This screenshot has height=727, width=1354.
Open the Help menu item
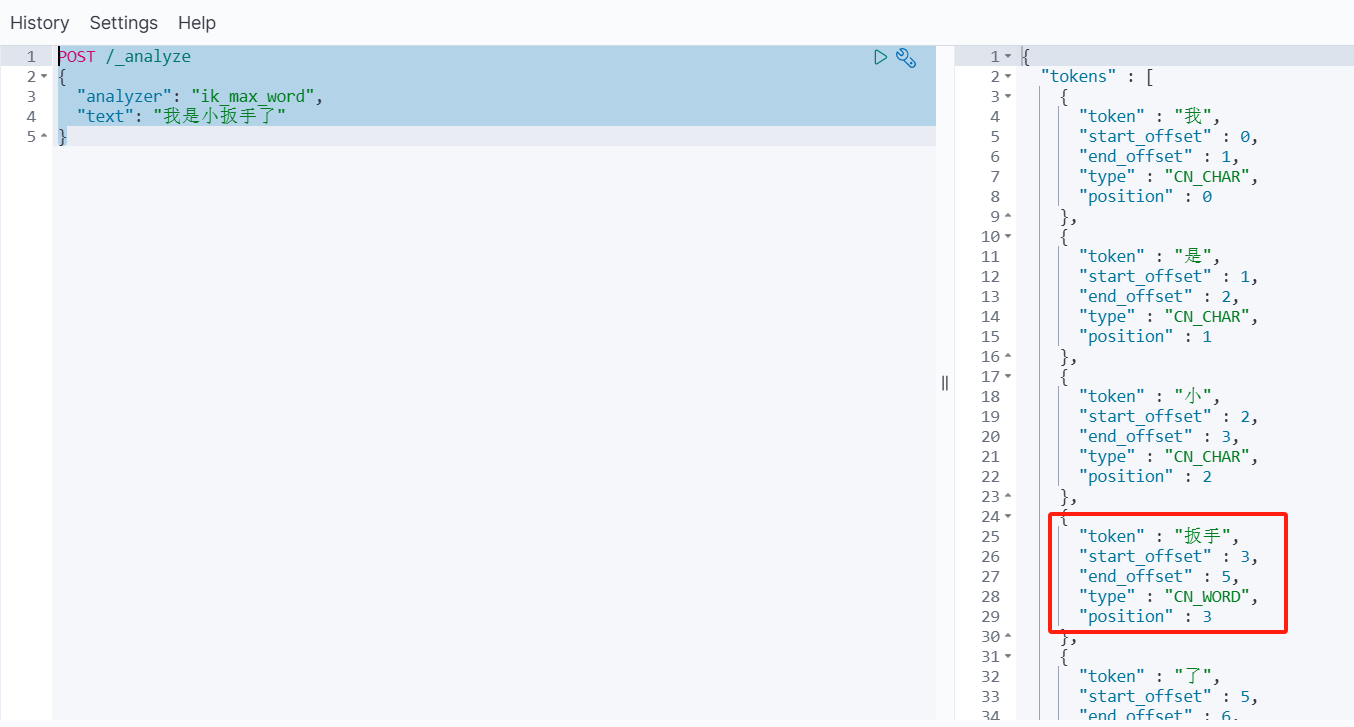point(197,22)
